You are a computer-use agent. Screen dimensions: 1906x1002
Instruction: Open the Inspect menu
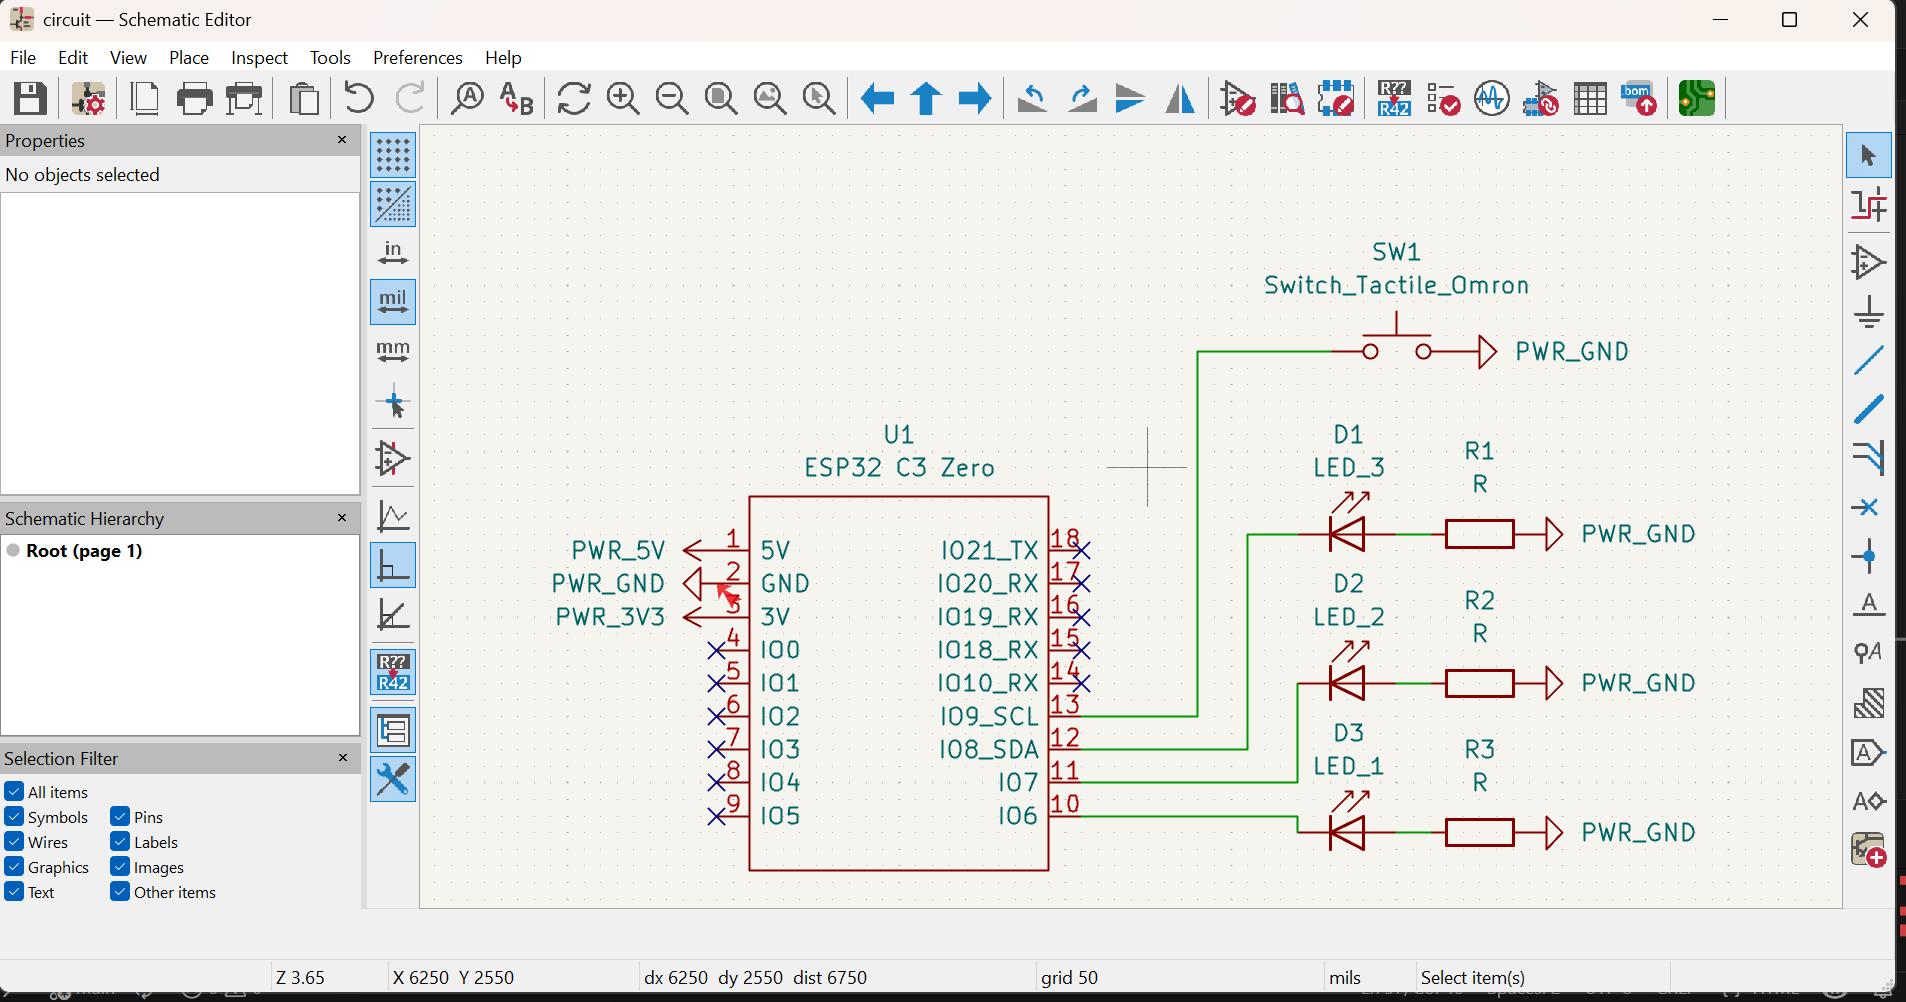point(259,58)
